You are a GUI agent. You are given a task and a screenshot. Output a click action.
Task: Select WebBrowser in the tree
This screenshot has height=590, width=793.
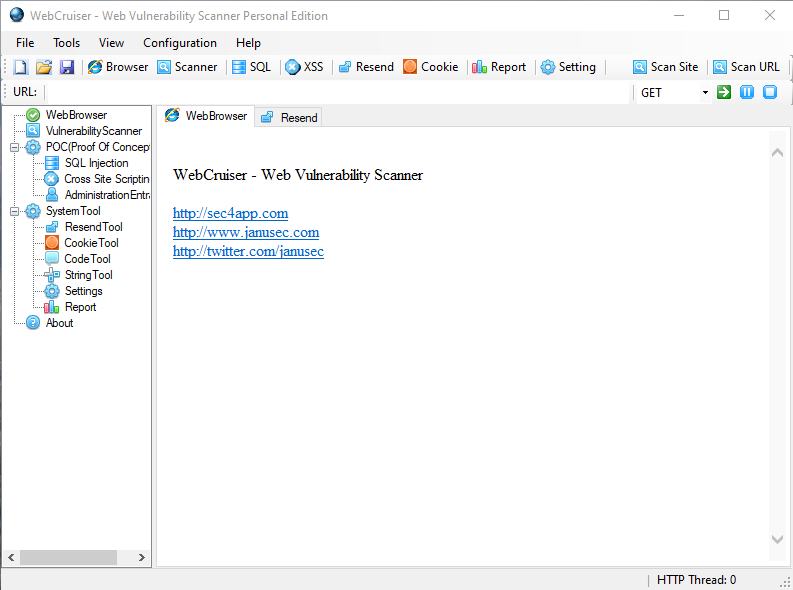(x=76, y=115)
